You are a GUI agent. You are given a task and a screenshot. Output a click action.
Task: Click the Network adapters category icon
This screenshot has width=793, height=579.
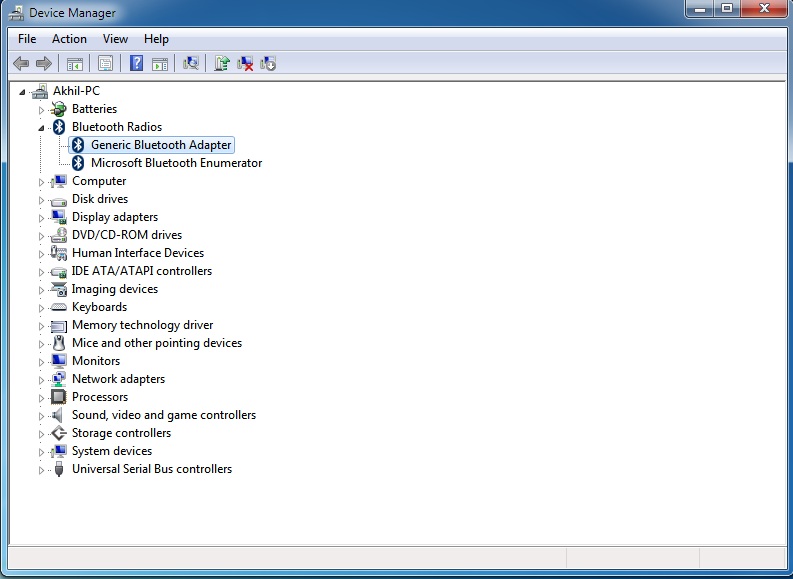coord(59,379)
